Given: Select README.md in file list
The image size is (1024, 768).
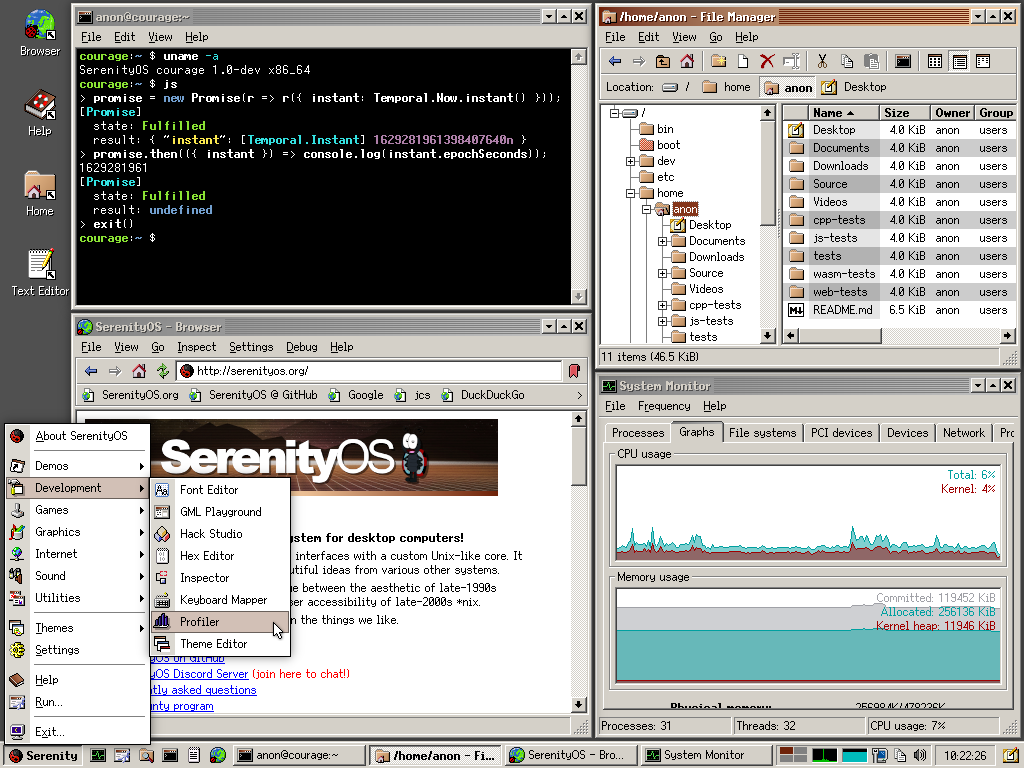Looking at the screenshot, I should [x=900, y=310].
